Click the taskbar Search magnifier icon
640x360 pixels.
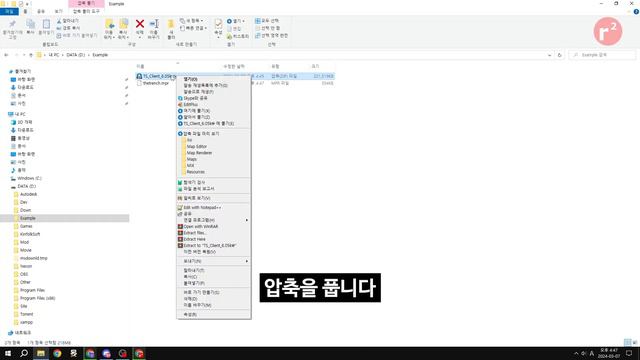point(24,353)
